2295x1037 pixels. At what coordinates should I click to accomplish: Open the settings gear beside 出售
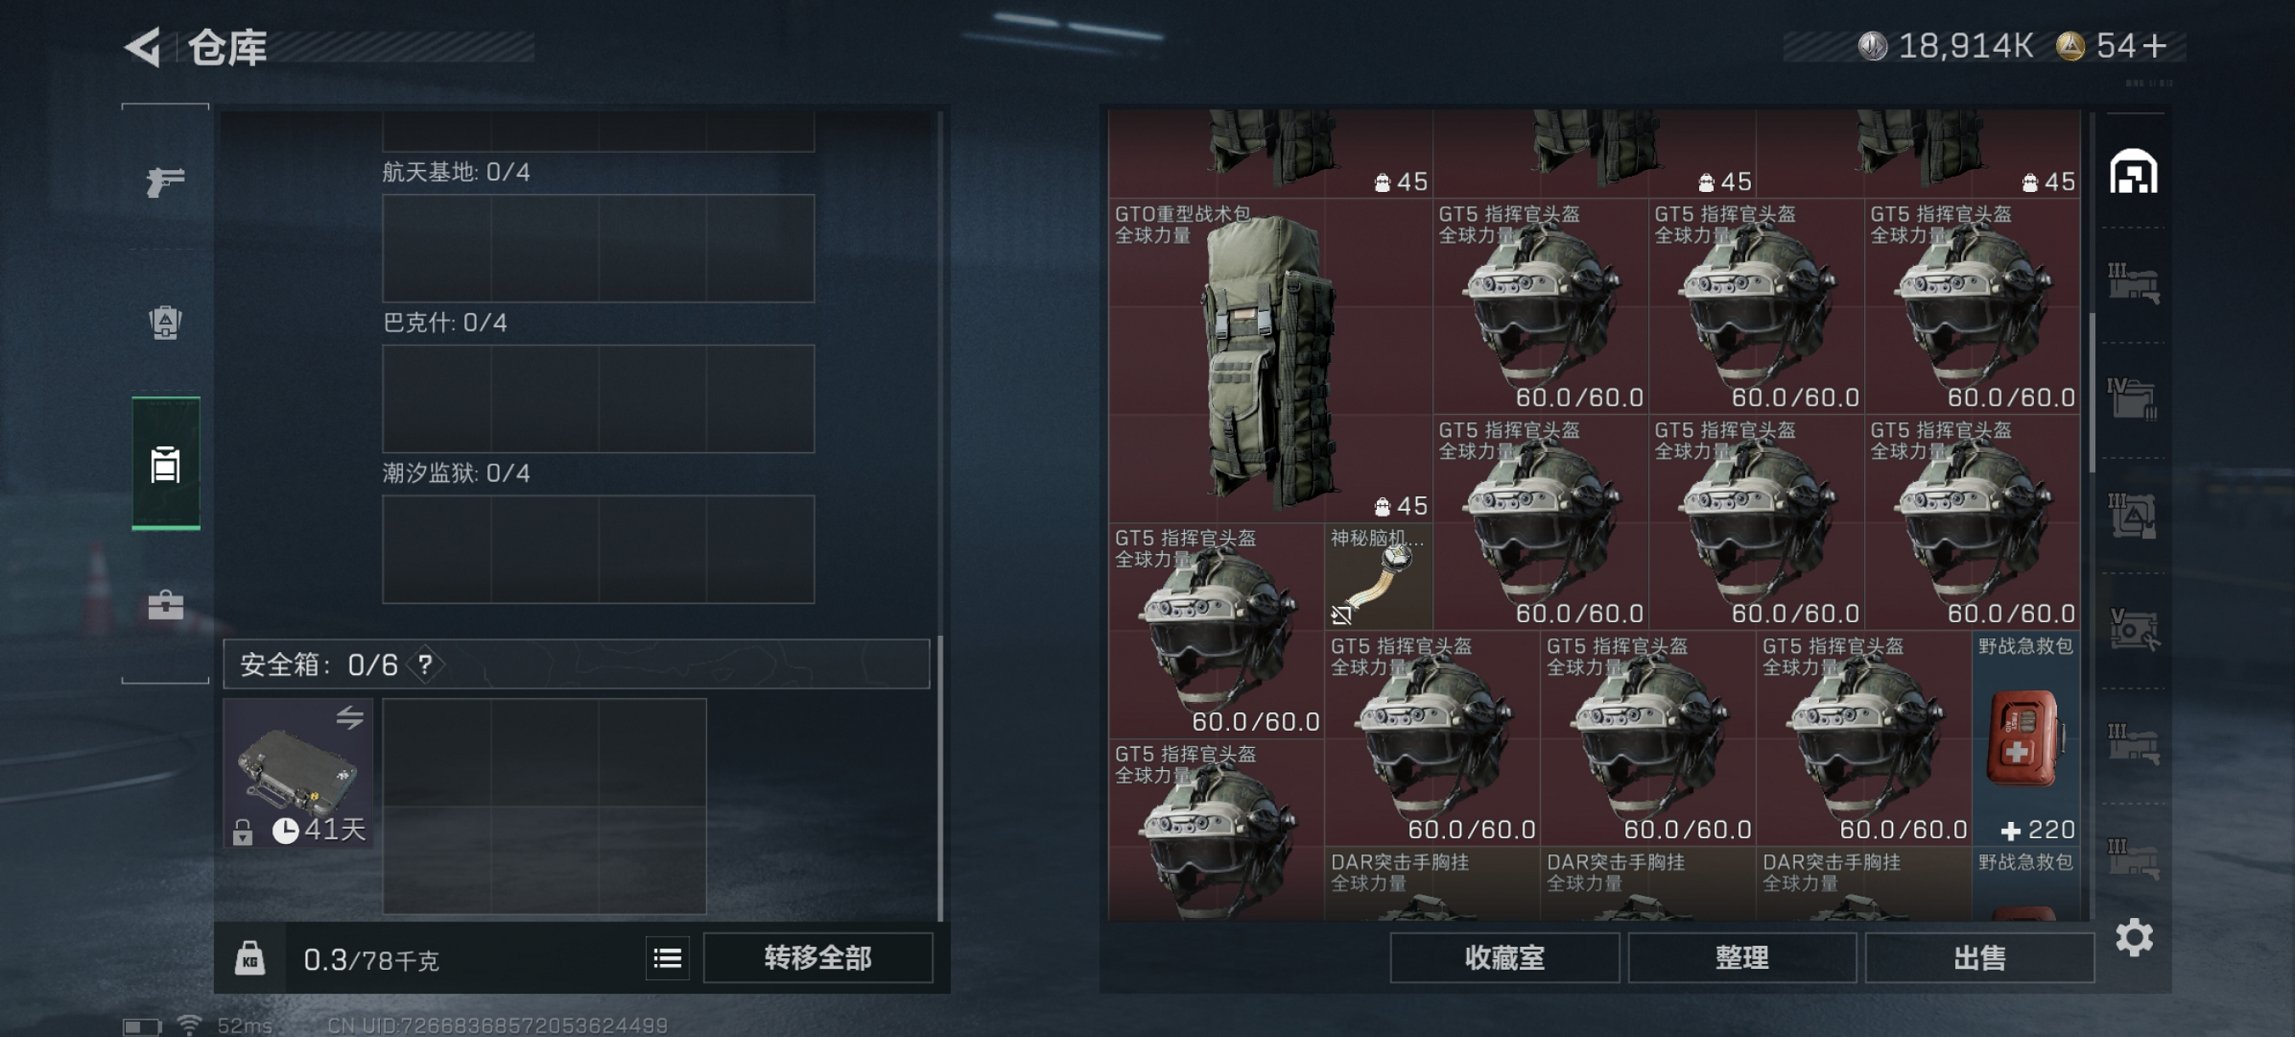2134,937
